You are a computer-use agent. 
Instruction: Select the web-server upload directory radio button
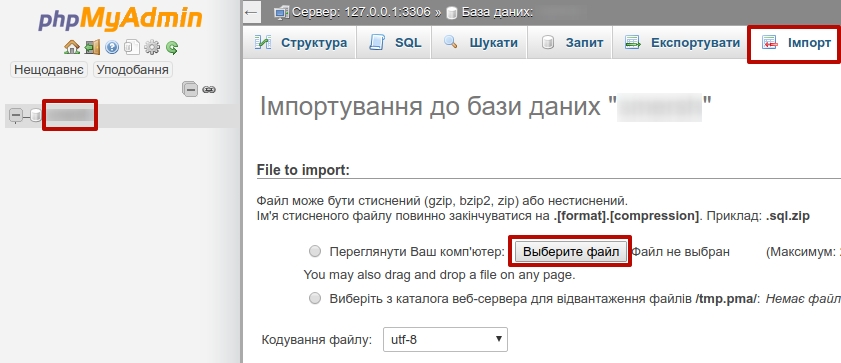pyautogui.click(x=315, y=298)
